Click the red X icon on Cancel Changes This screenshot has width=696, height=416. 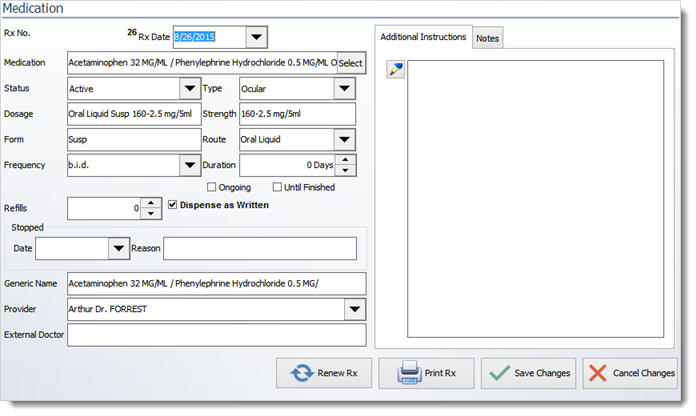point(597,373)
